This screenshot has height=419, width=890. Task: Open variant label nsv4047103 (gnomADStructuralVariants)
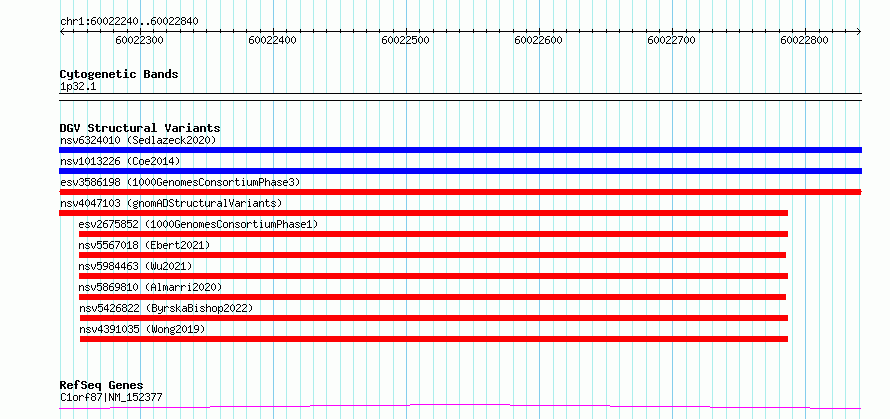point(171,203)
